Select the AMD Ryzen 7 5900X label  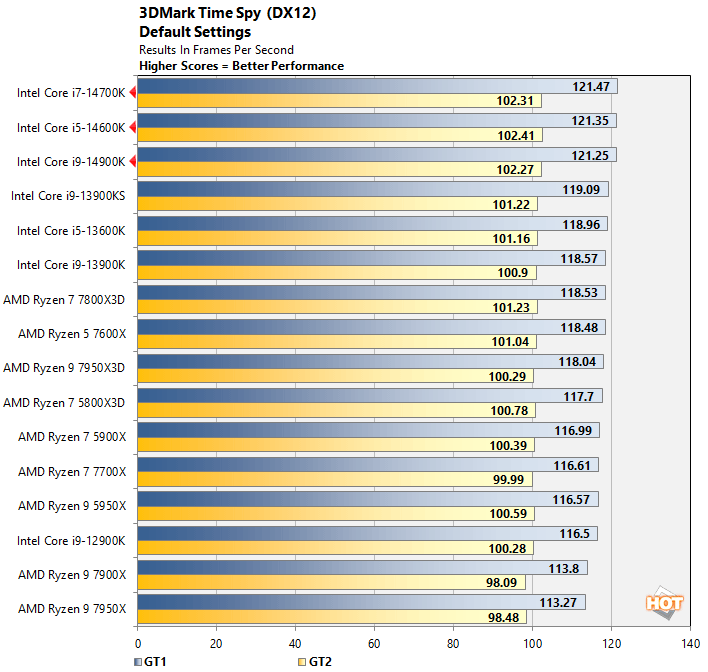point(72,436)
